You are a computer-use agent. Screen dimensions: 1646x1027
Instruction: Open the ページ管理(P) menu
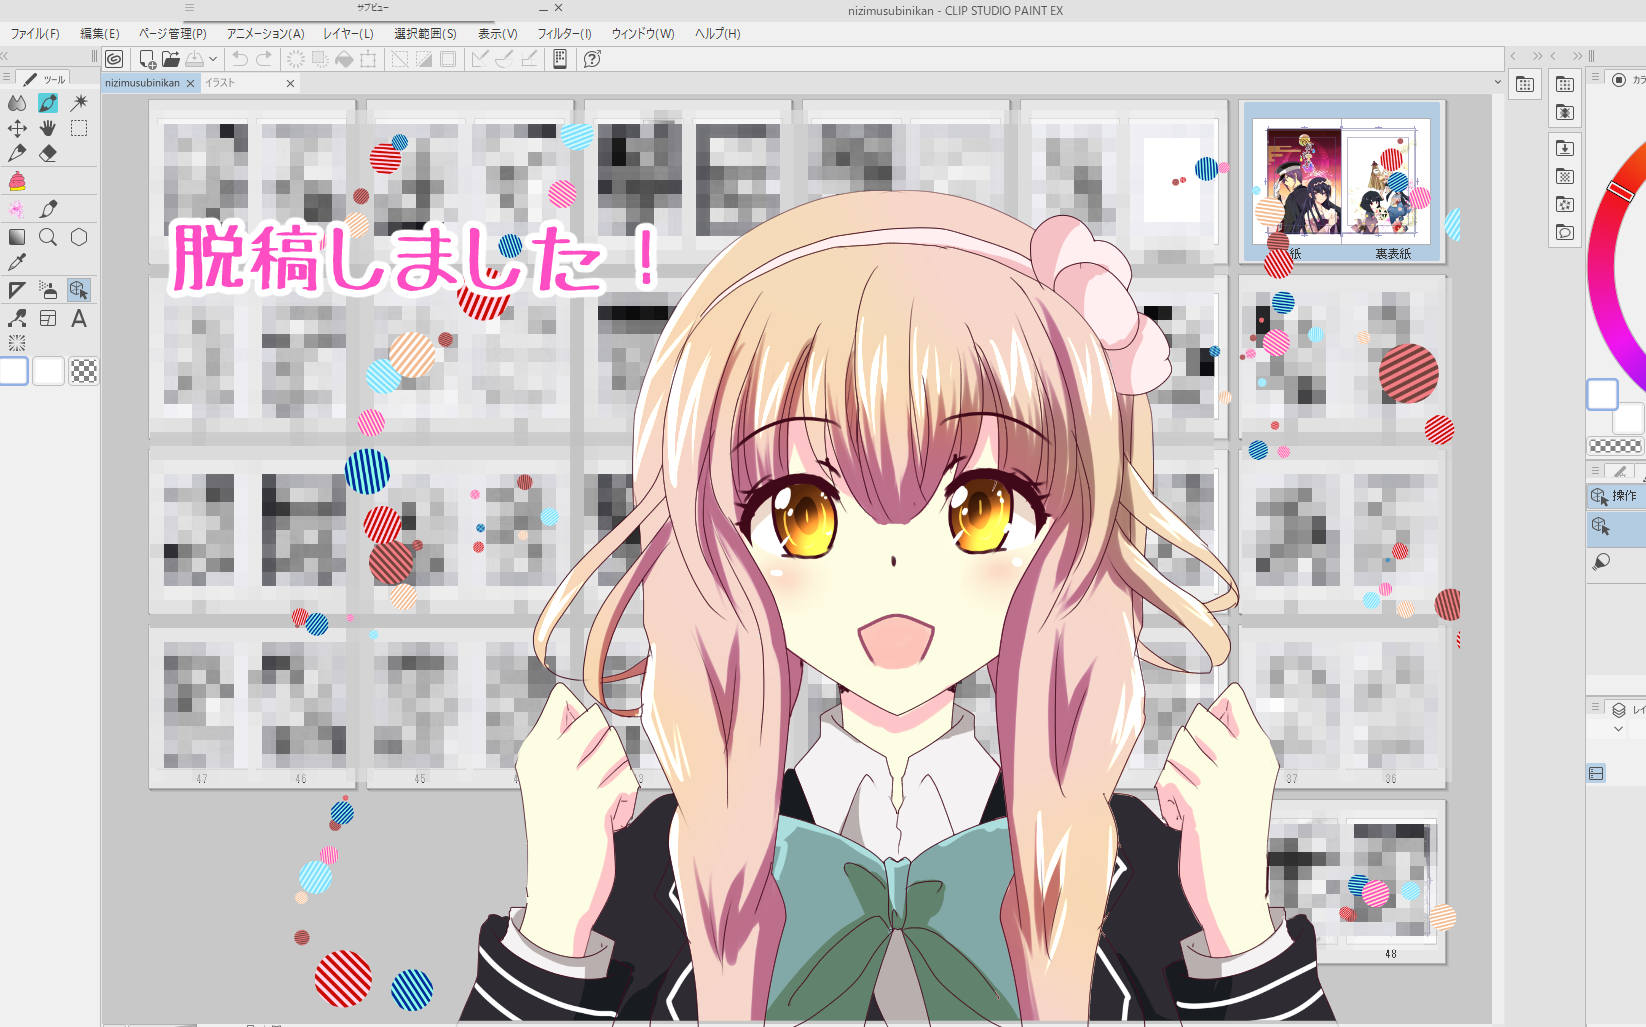point(173,34)
